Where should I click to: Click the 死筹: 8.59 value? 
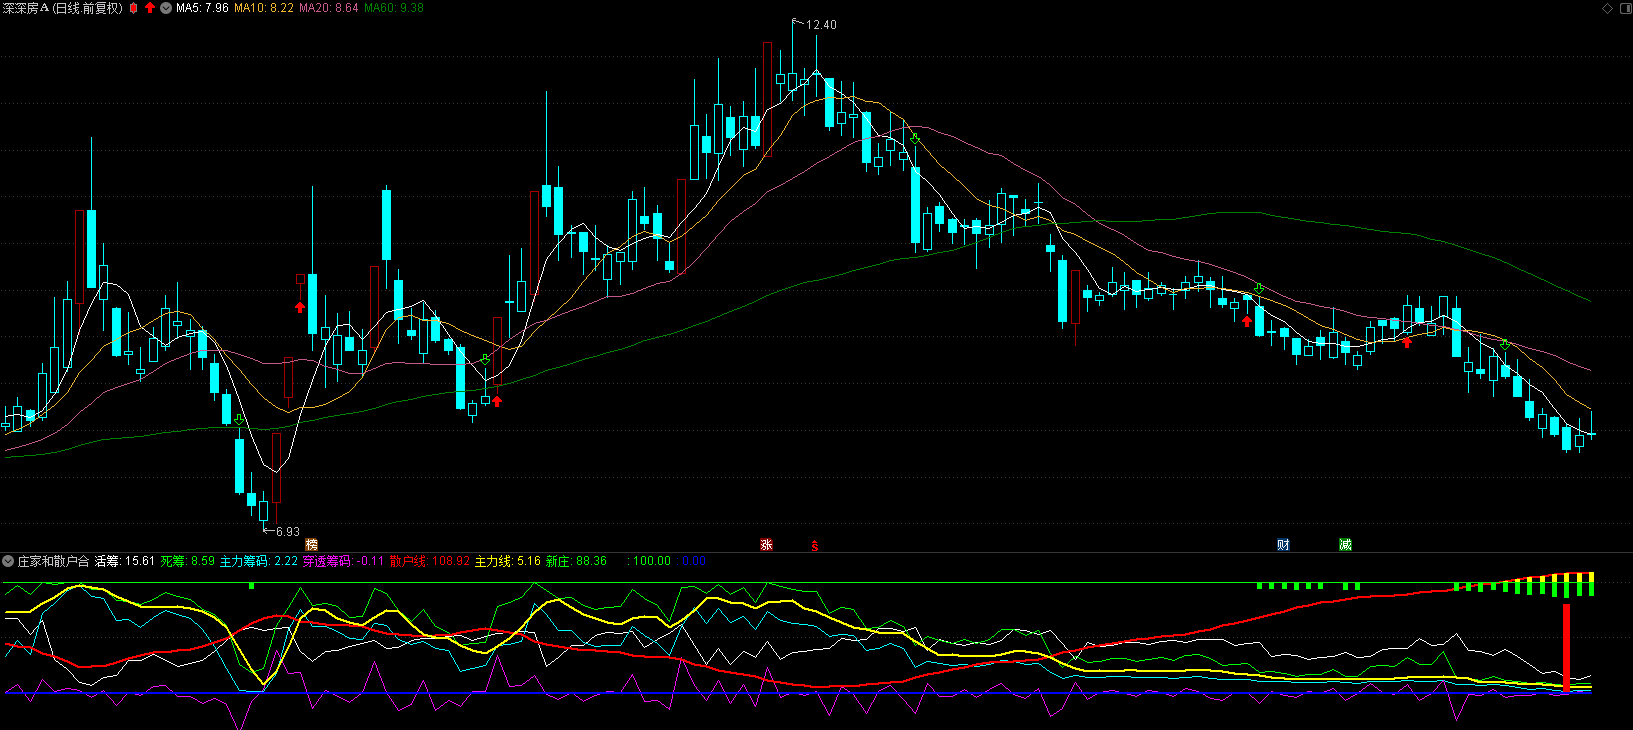tap(188, 561)
